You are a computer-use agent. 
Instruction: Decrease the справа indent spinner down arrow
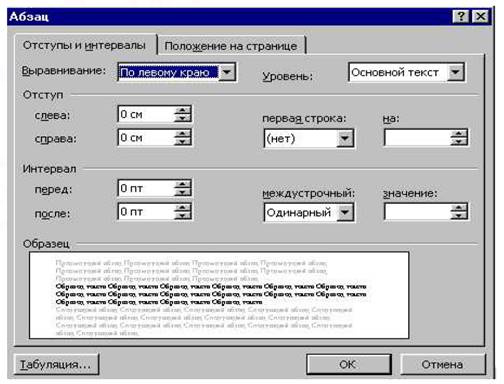(182, 141)
